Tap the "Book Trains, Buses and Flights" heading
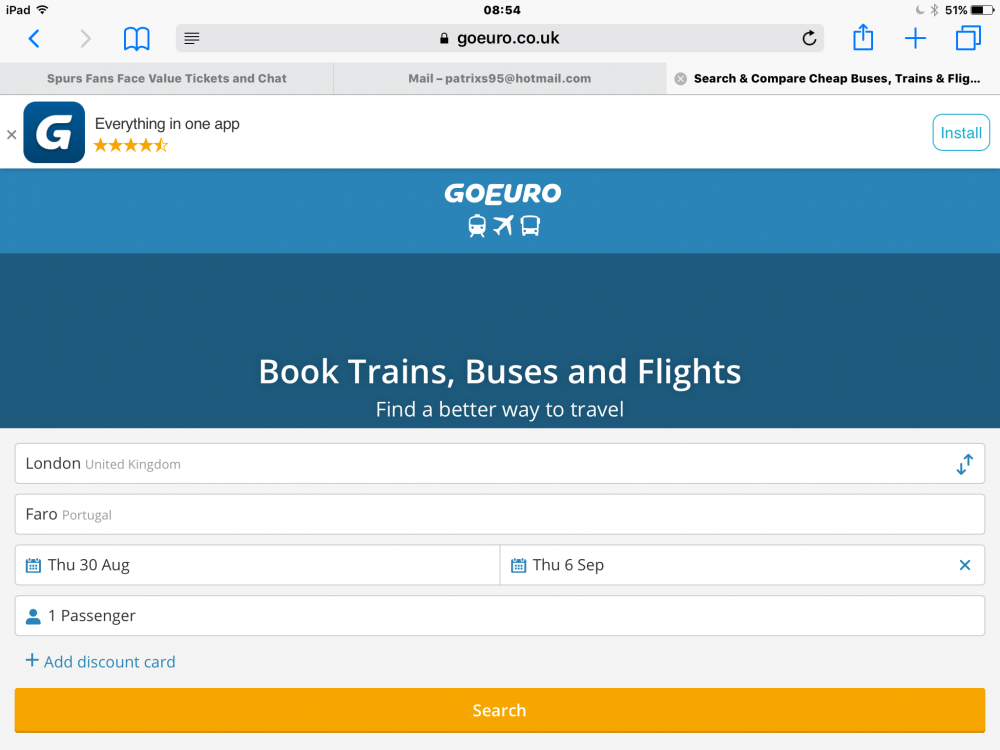 tap(500, 372)
